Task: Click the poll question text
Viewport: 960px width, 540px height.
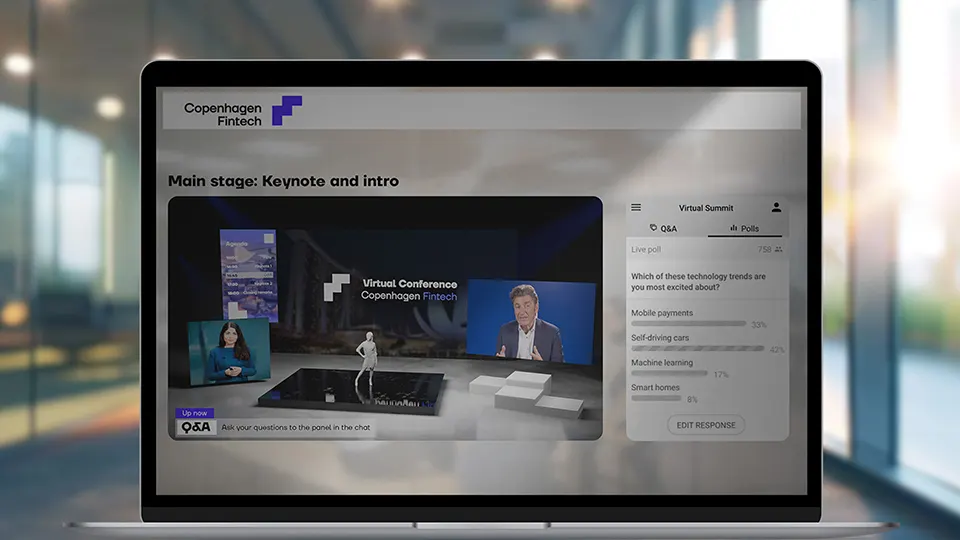Action: click(699, 282)
